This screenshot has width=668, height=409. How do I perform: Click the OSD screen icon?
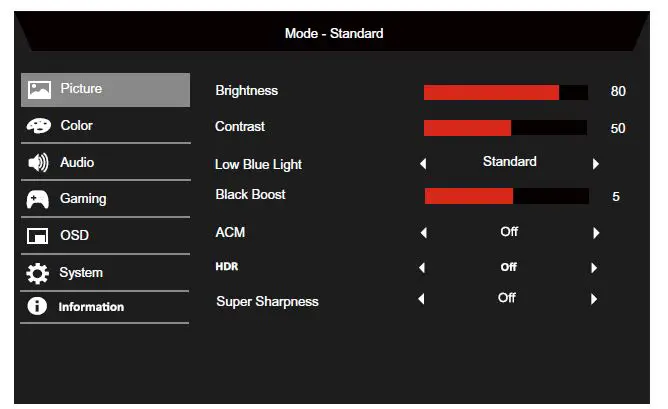(x=39, y=236)
